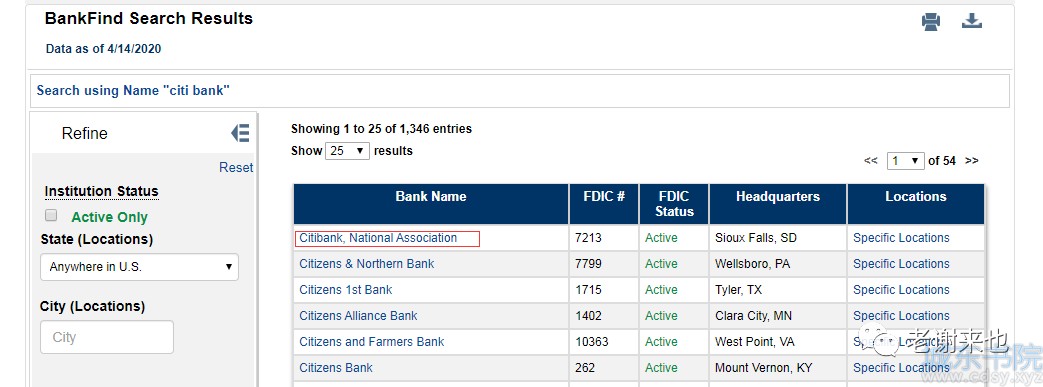Select Tyler, TX headquarters cell
1043x387 pixels.
click(x=778, y=290)
